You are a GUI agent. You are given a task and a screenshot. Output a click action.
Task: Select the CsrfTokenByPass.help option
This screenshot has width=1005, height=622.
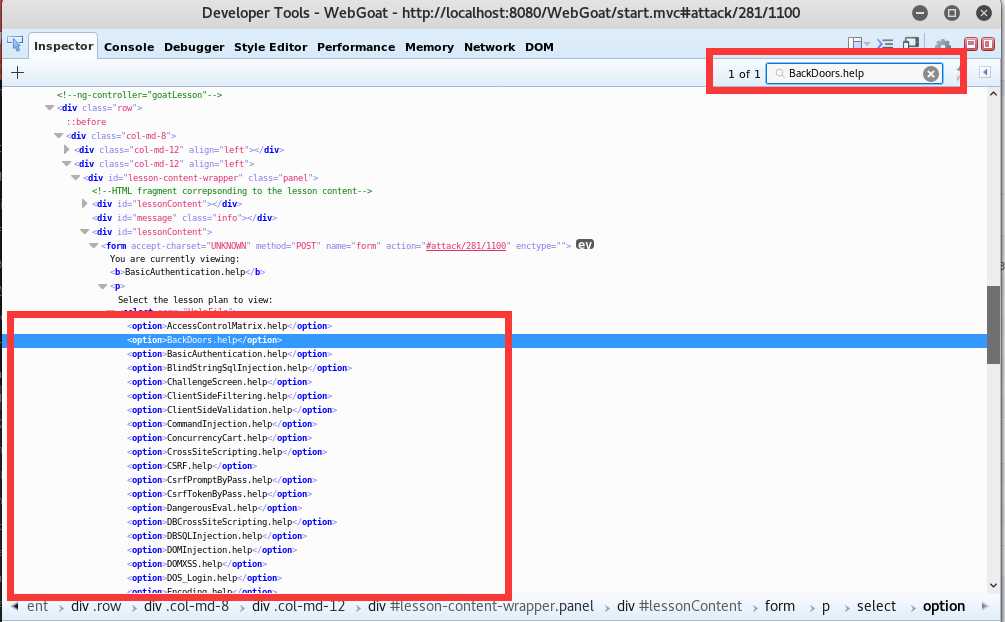point(220,494)
